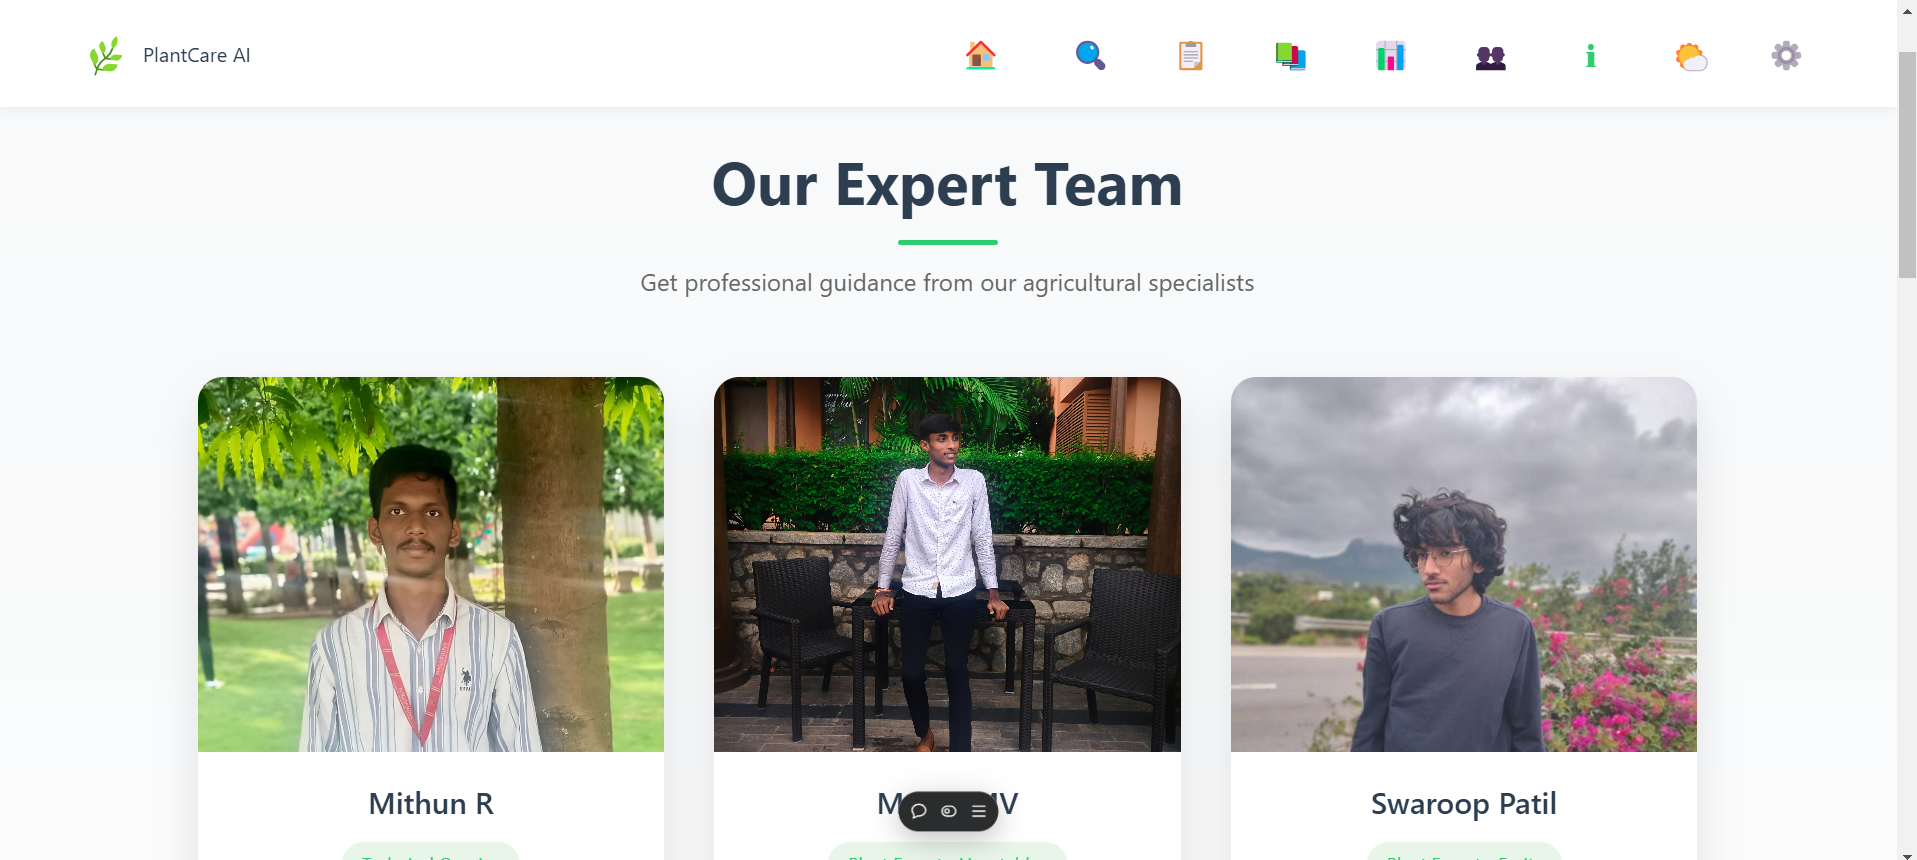Open the stacked books library icon
The width and height of the screenshot is (1917, 860).
pyautogui.click(x=1290, y=56)
